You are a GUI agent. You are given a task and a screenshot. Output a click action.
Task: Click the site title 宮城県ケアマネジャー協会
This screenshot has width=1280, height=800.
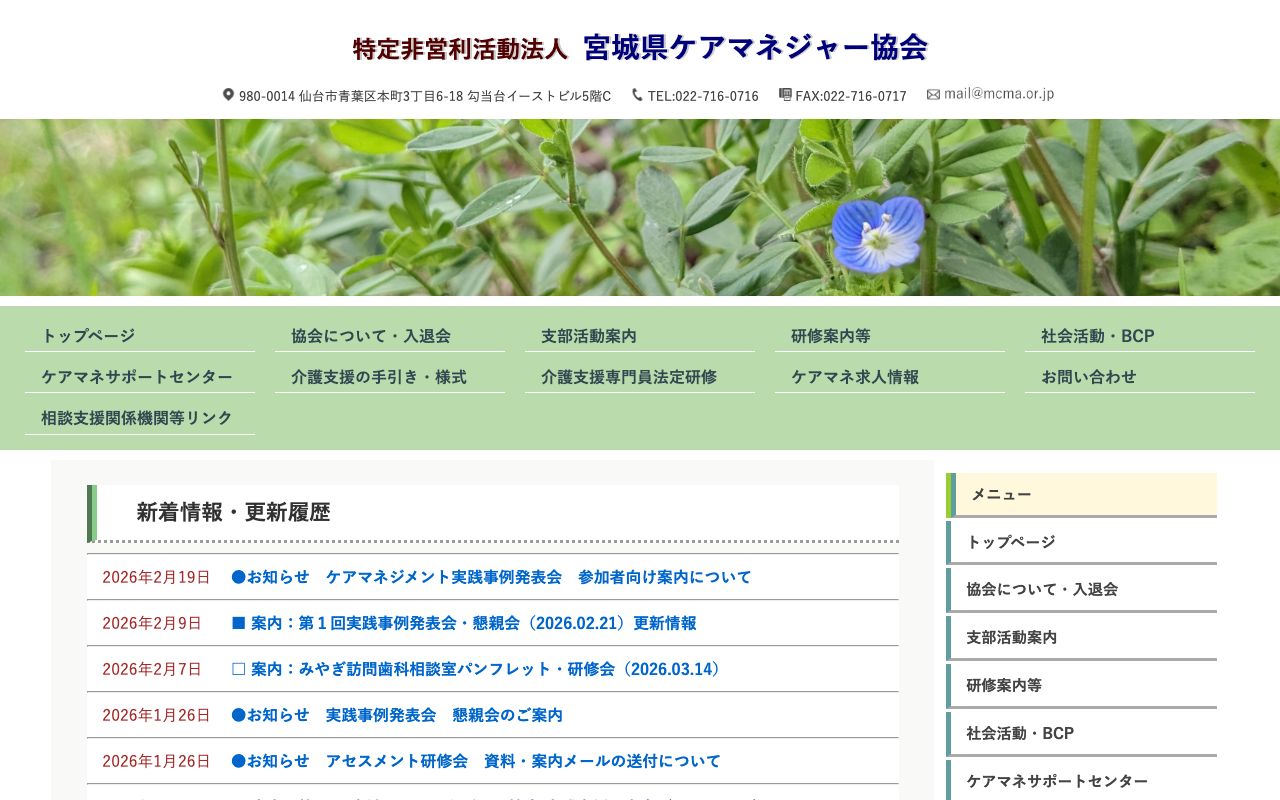pyautogui.click(x=756, y=46)
